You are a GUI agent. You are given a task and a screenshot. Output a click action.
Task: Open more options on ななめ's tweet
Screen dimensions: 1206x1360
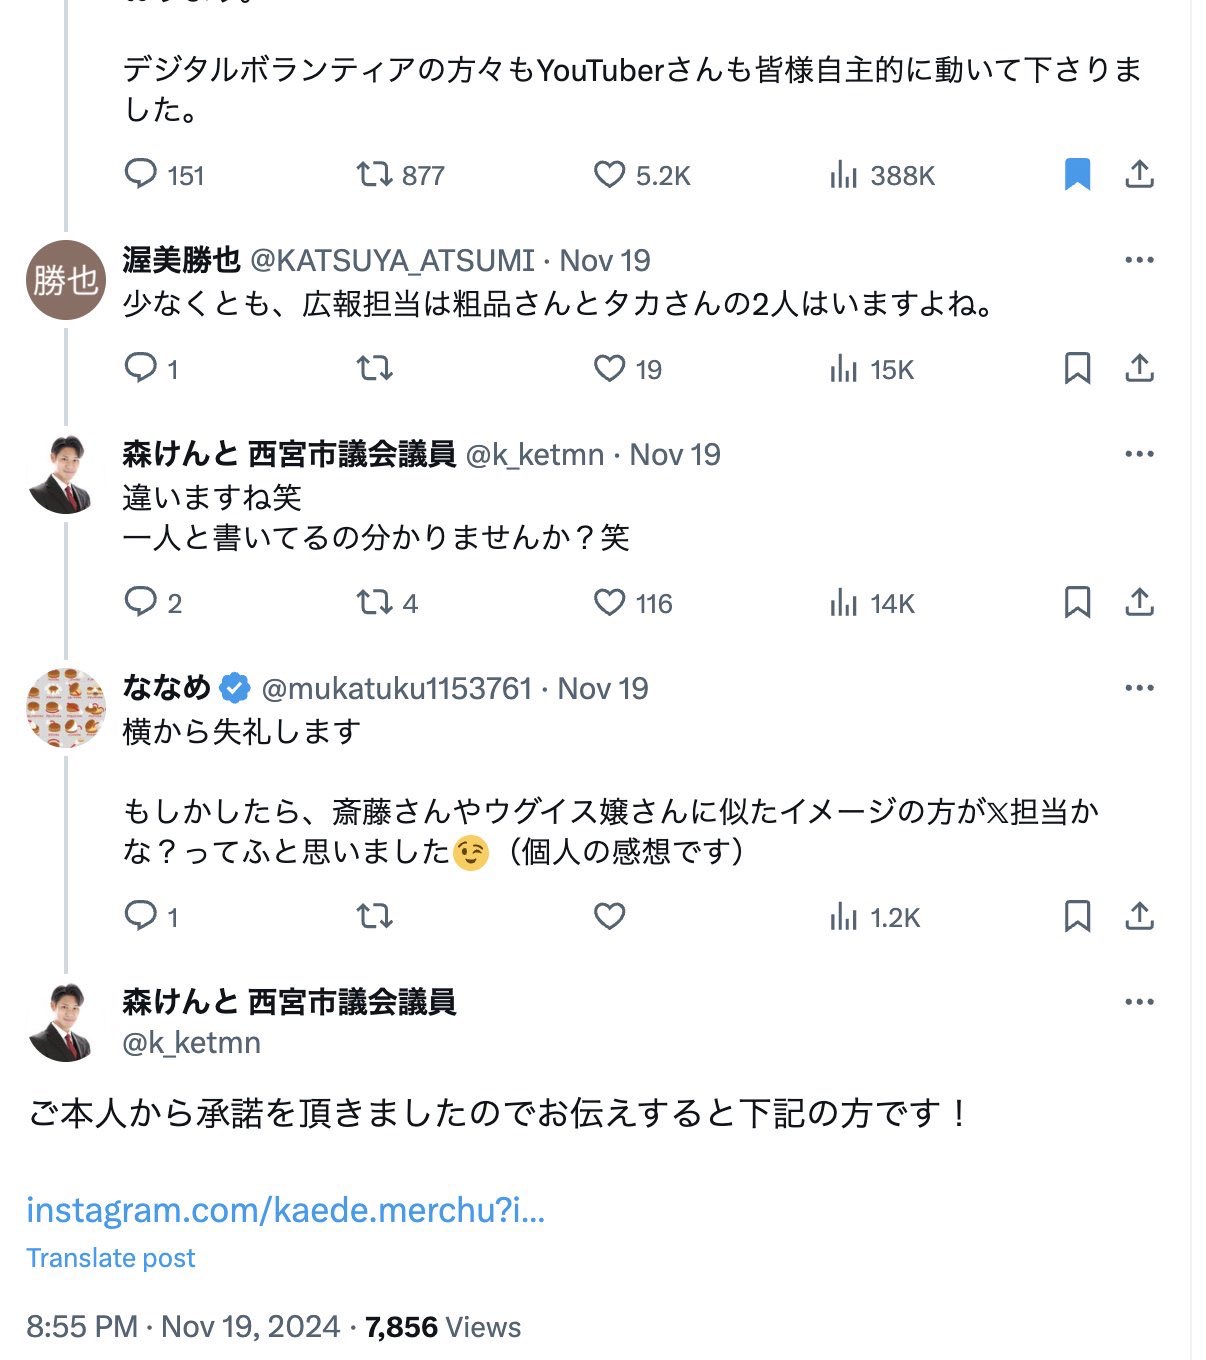tap(1139, 688)
